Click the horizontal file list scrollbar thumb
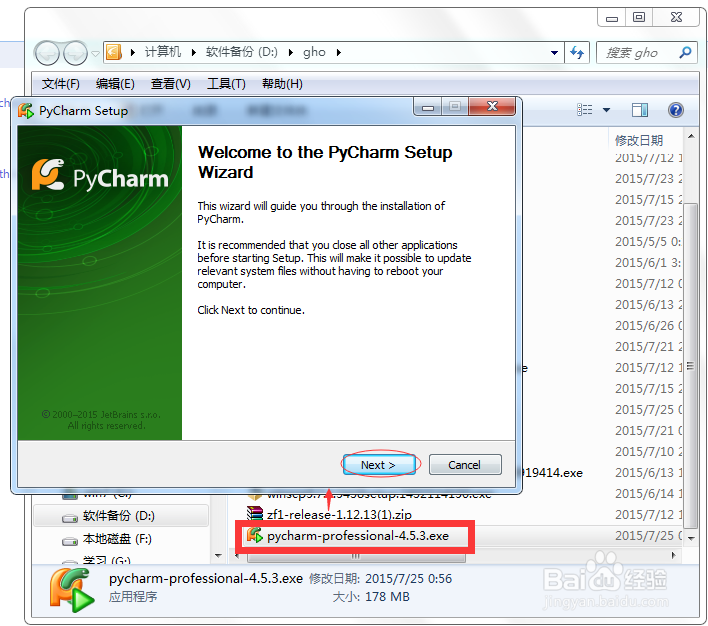The image size is (708, 626). (356, 556)
